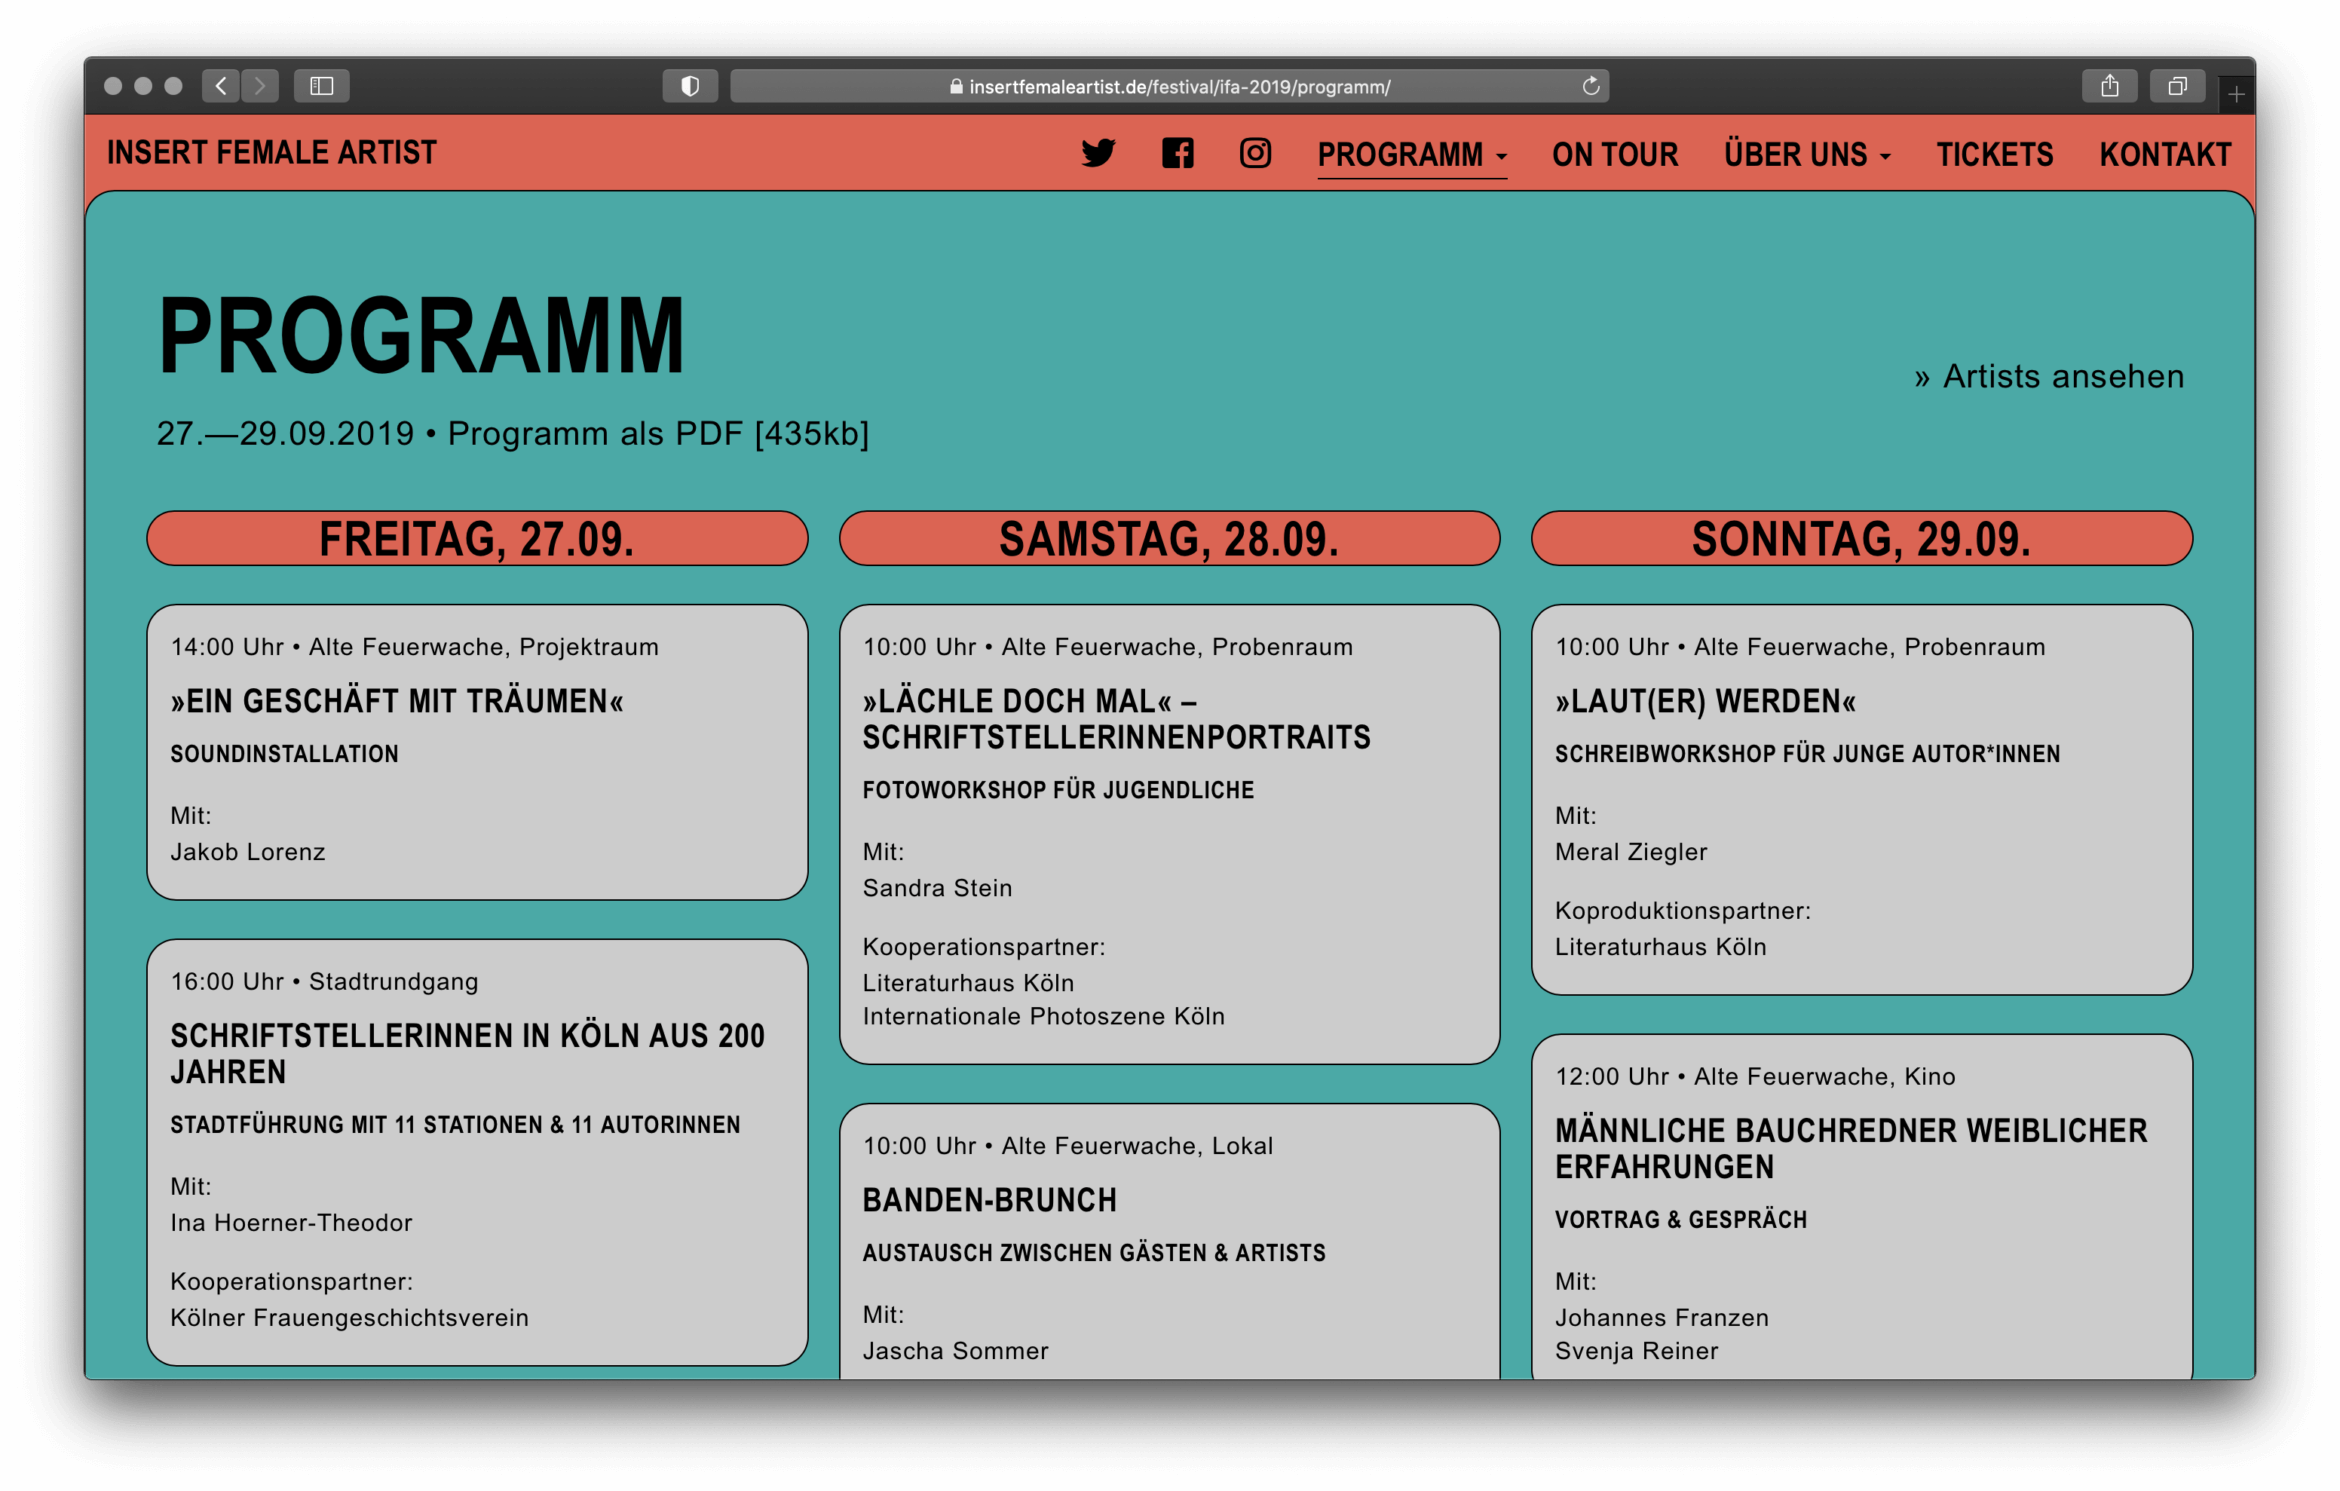Screen dimensions: 2340x1491
Task: Open the Artists ansehen link
Action: [x=2049, y=377]
